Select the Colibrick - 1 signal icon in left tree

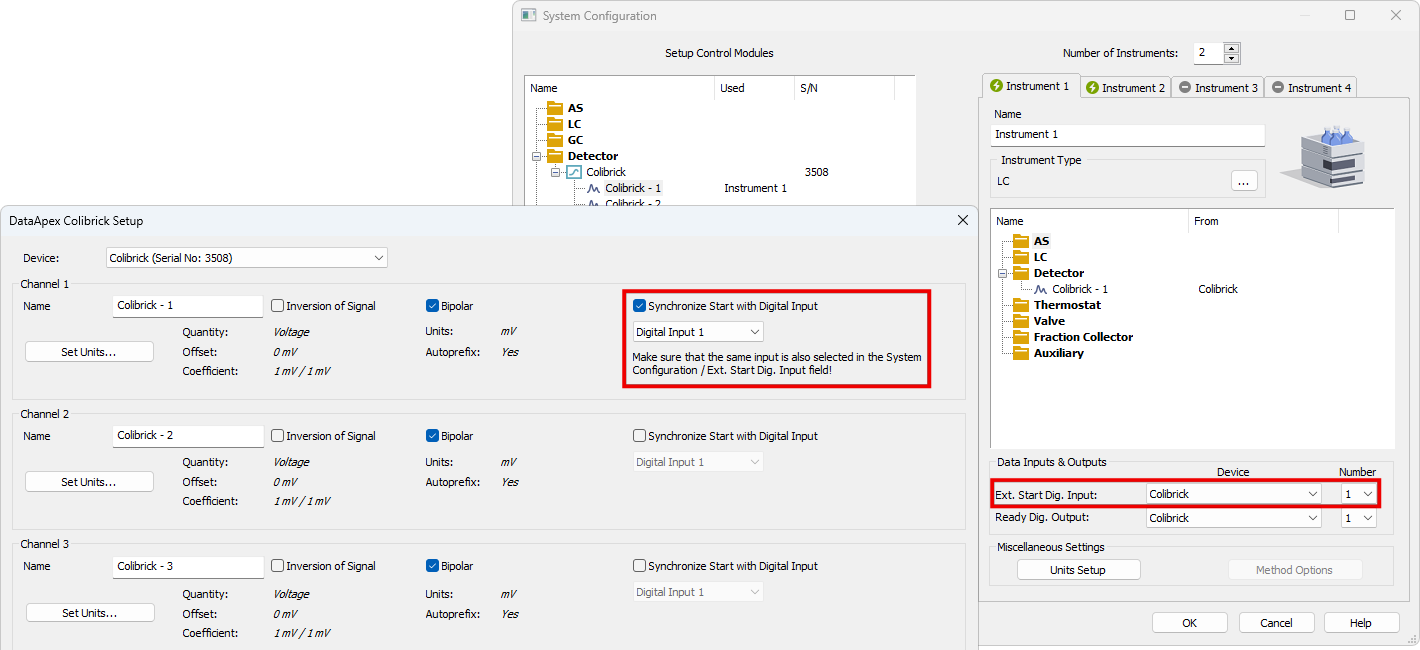click(x=593, y=188)
